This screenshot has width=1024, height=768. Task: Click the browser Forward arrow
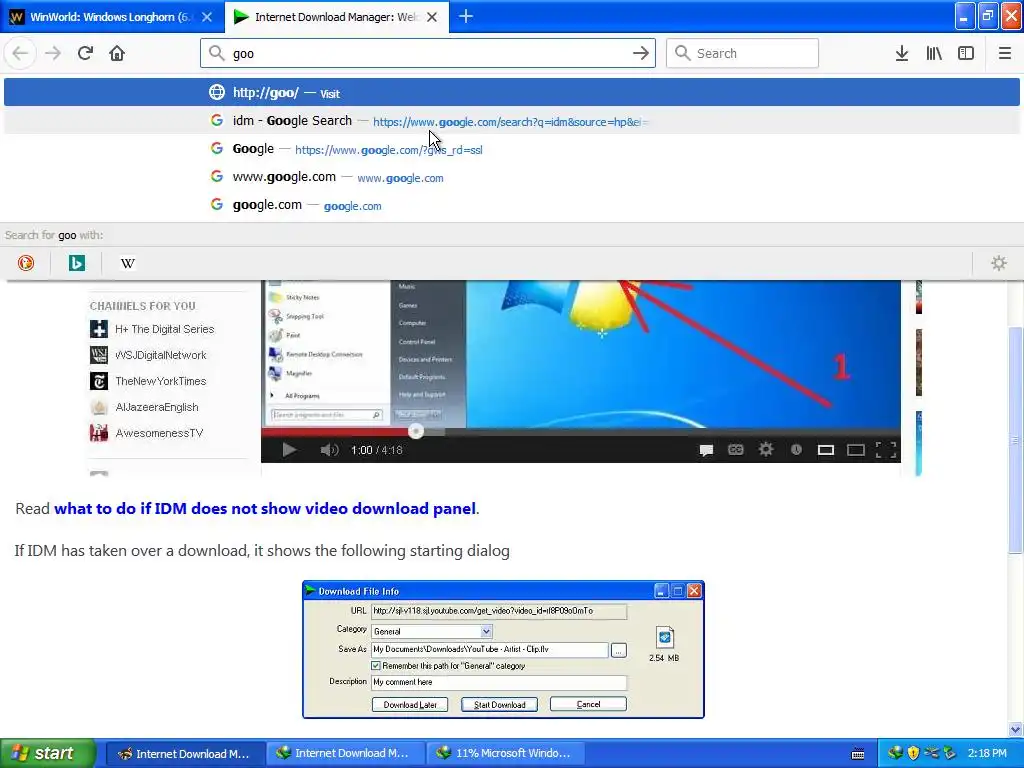pos(53,53)
